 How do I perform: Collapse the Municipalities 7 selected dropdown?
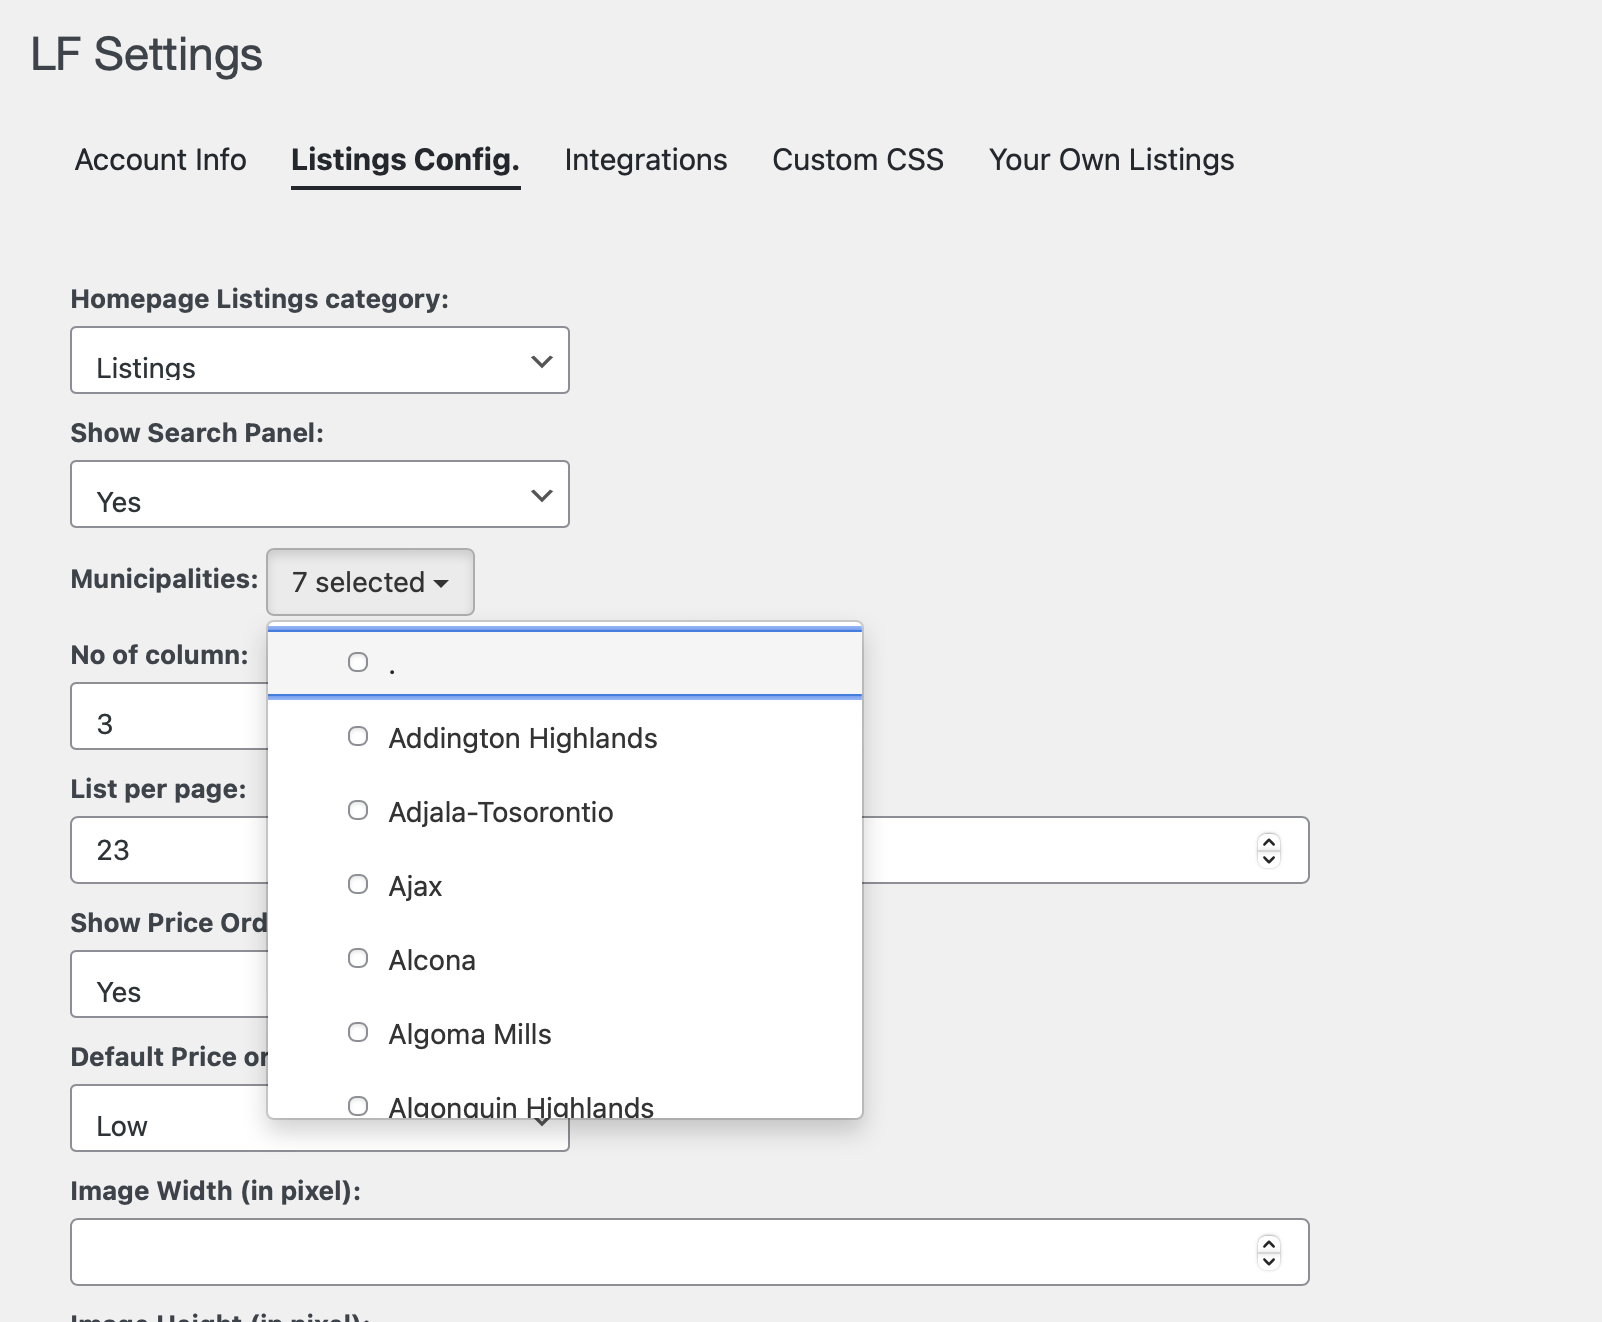point(370,582)
